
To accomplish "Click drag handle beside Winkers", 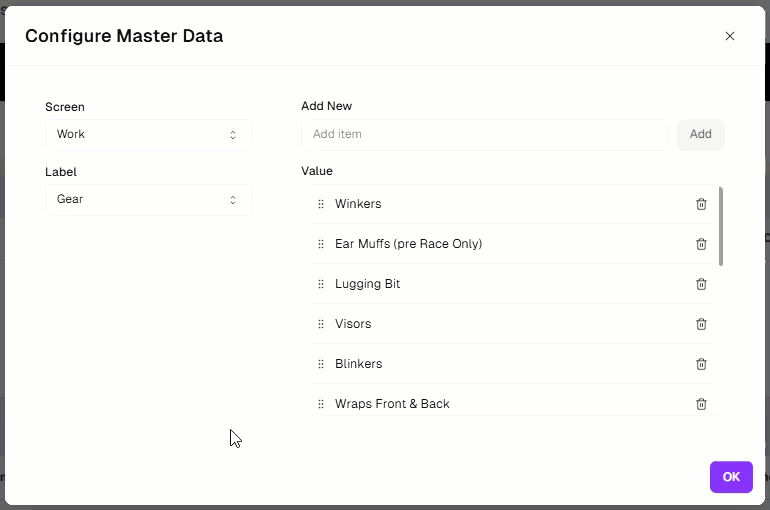I will pyautogui.click(x=321, y=204).
